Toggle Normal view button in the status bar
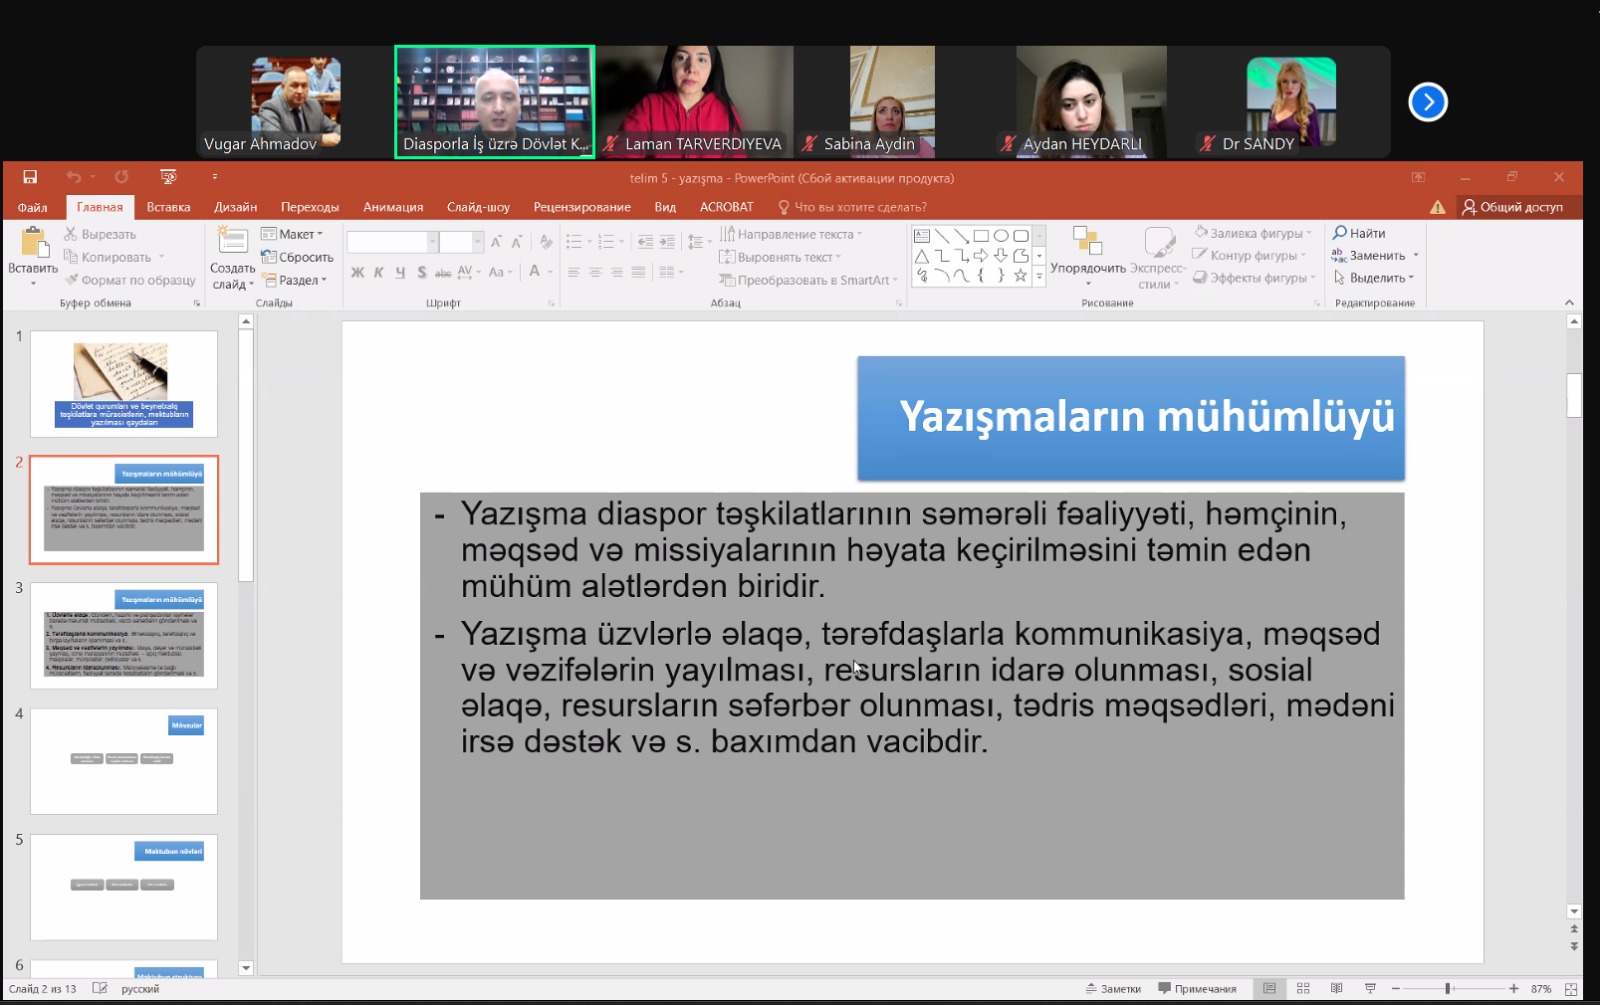 click(1269, 988)
